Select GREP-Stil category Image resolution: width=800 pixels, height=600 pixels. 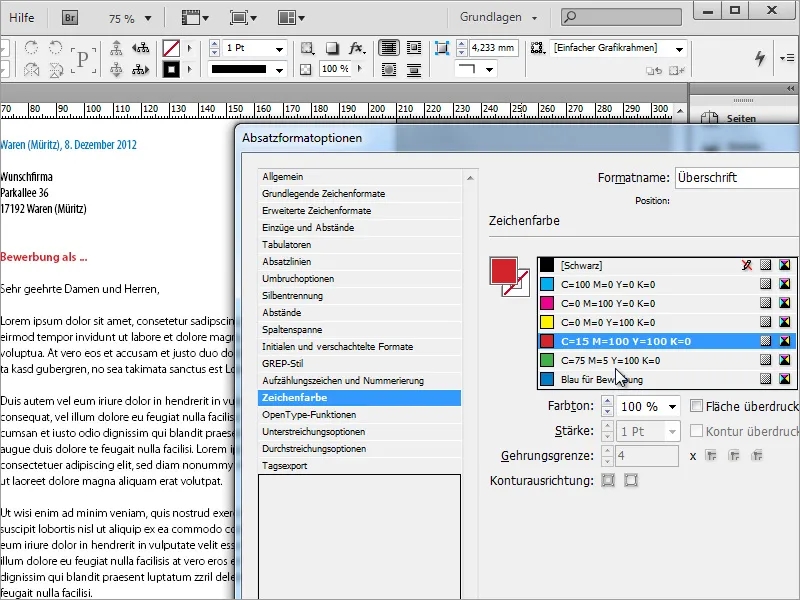click(x=360, y=363)
